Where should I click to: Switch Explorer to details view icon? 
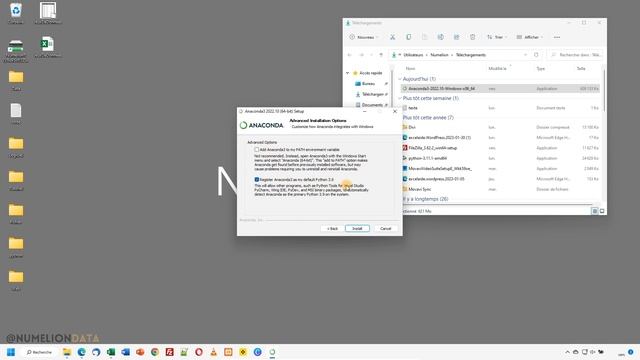[595, 211]
